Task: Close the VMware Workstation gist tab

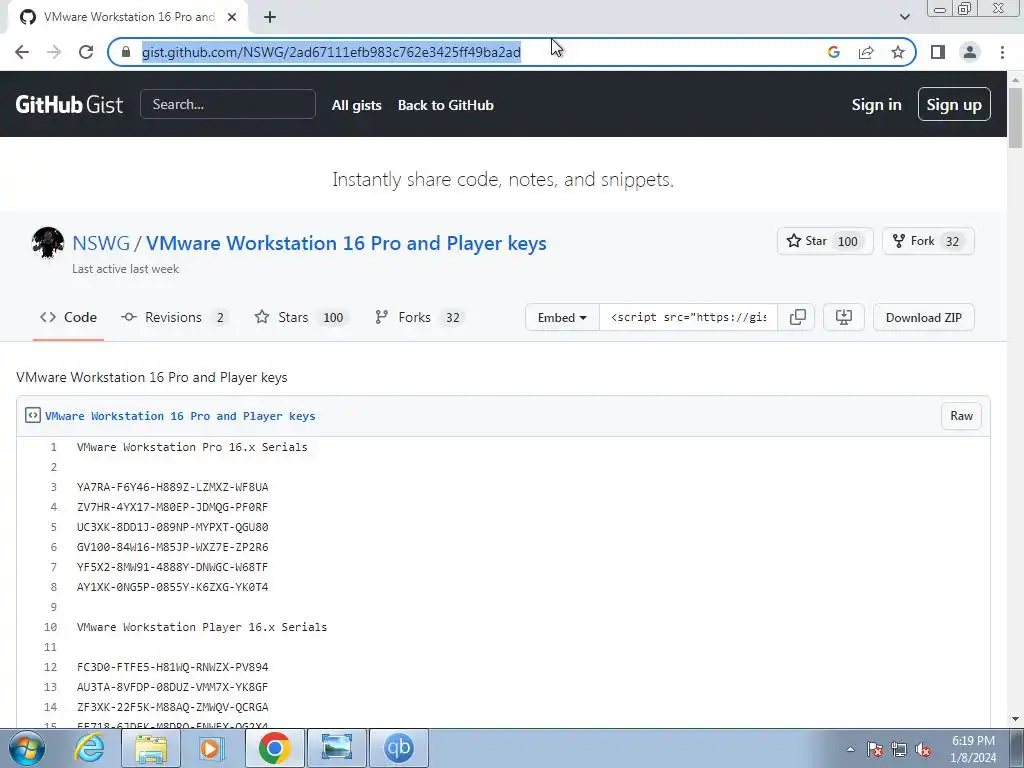Action: (x=231, y=17)
